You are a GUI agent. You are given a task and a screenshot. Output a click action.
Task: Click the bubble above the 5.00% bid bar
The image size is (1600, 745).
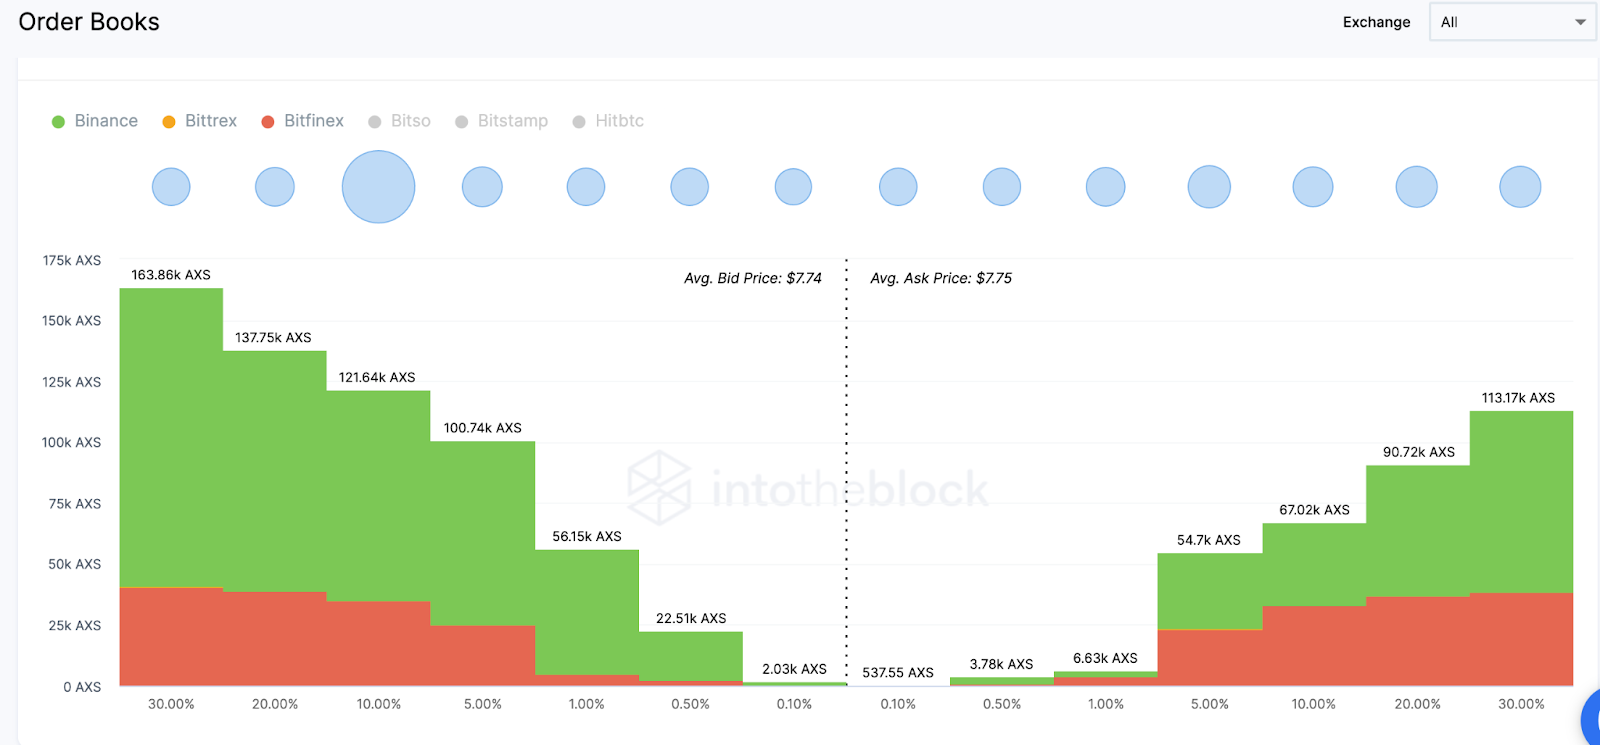click(x=482, y=187)
